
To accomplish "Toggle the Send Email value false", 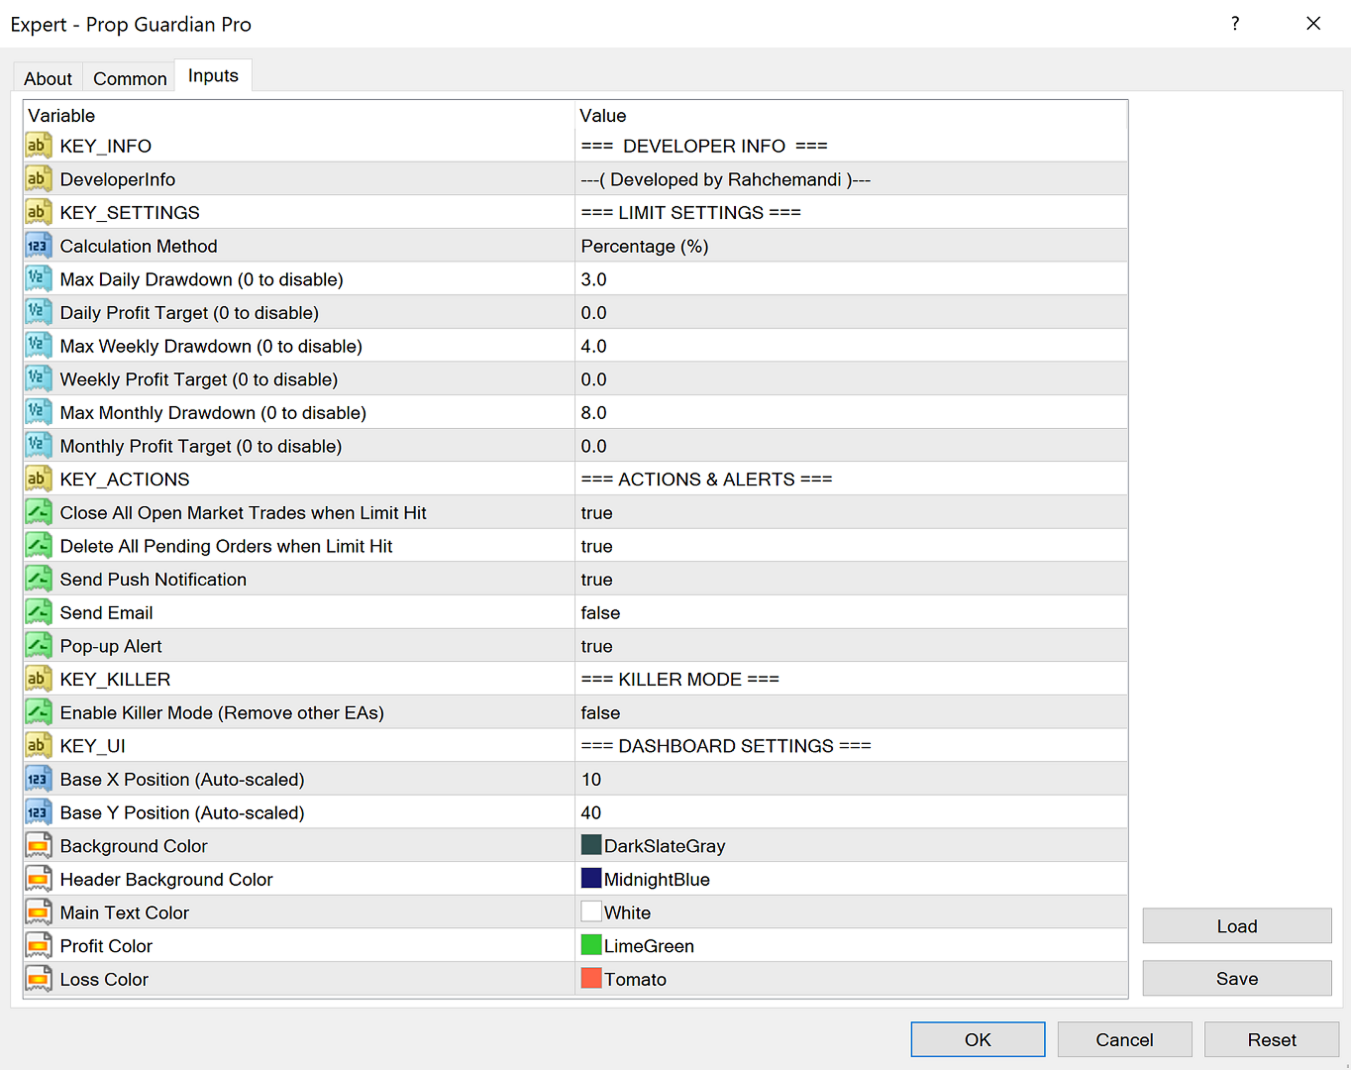I will pyautogui.click(x=851, y=612).
